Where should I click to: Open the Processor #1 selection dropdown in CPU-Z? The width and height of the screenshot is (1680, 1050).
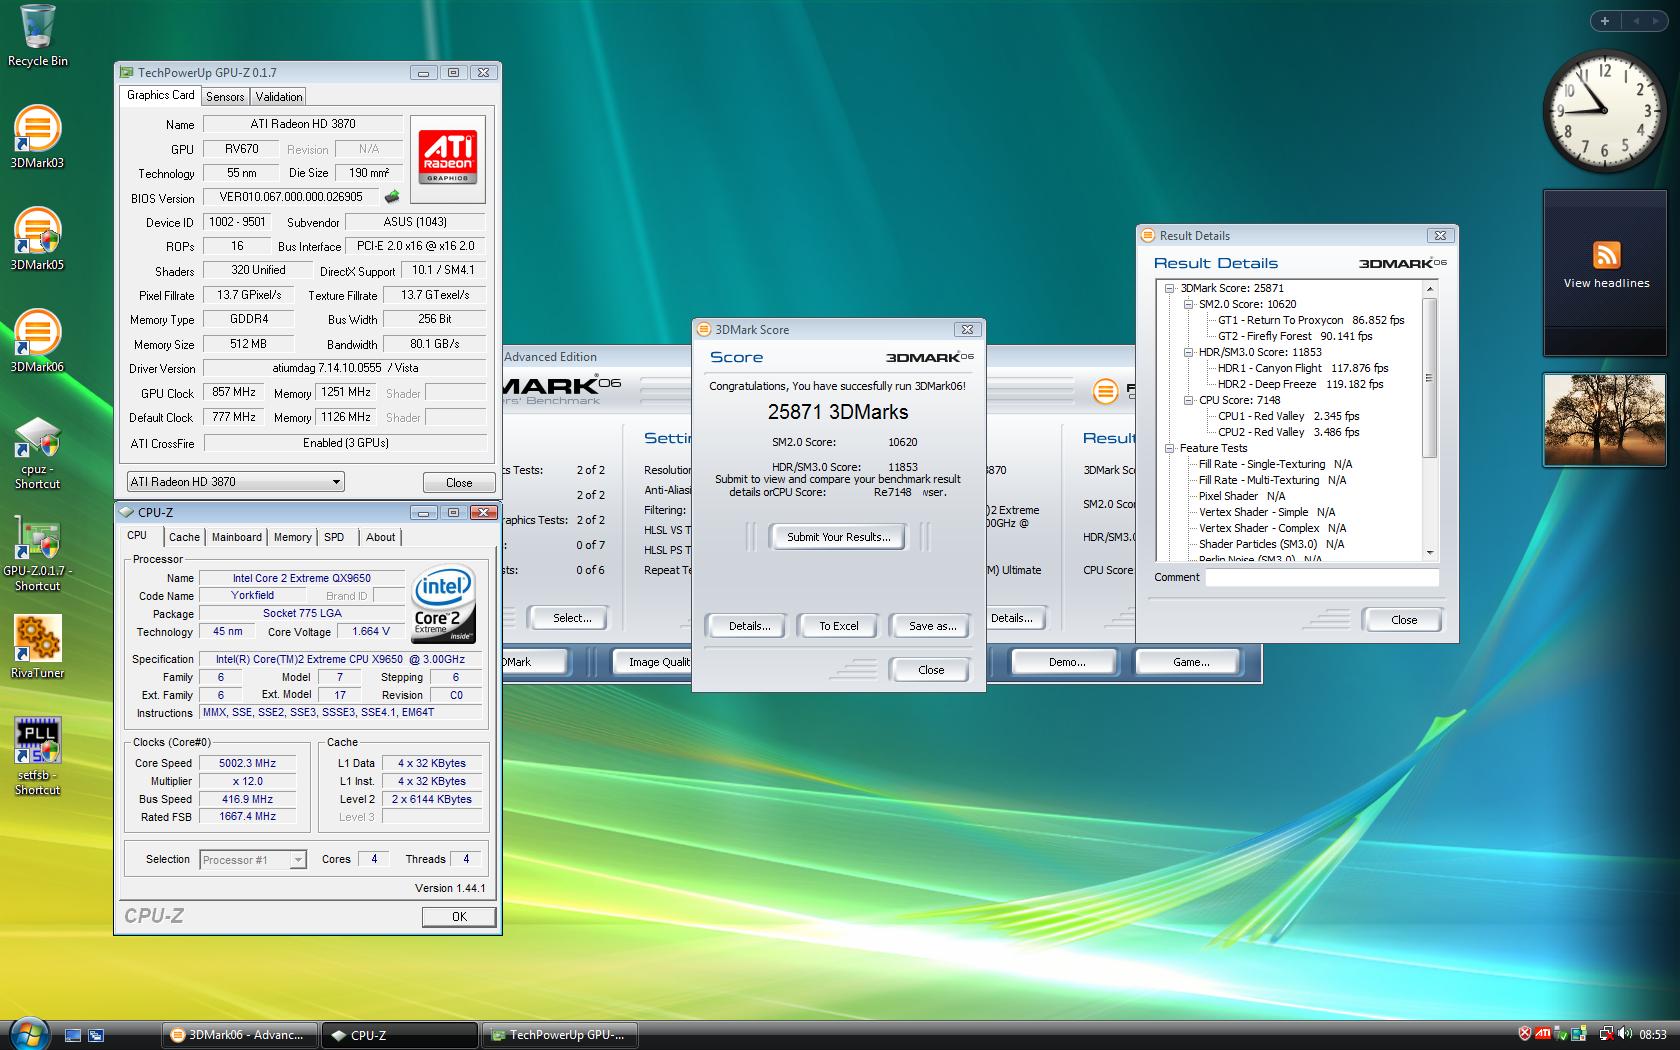[x=253, y=859]
